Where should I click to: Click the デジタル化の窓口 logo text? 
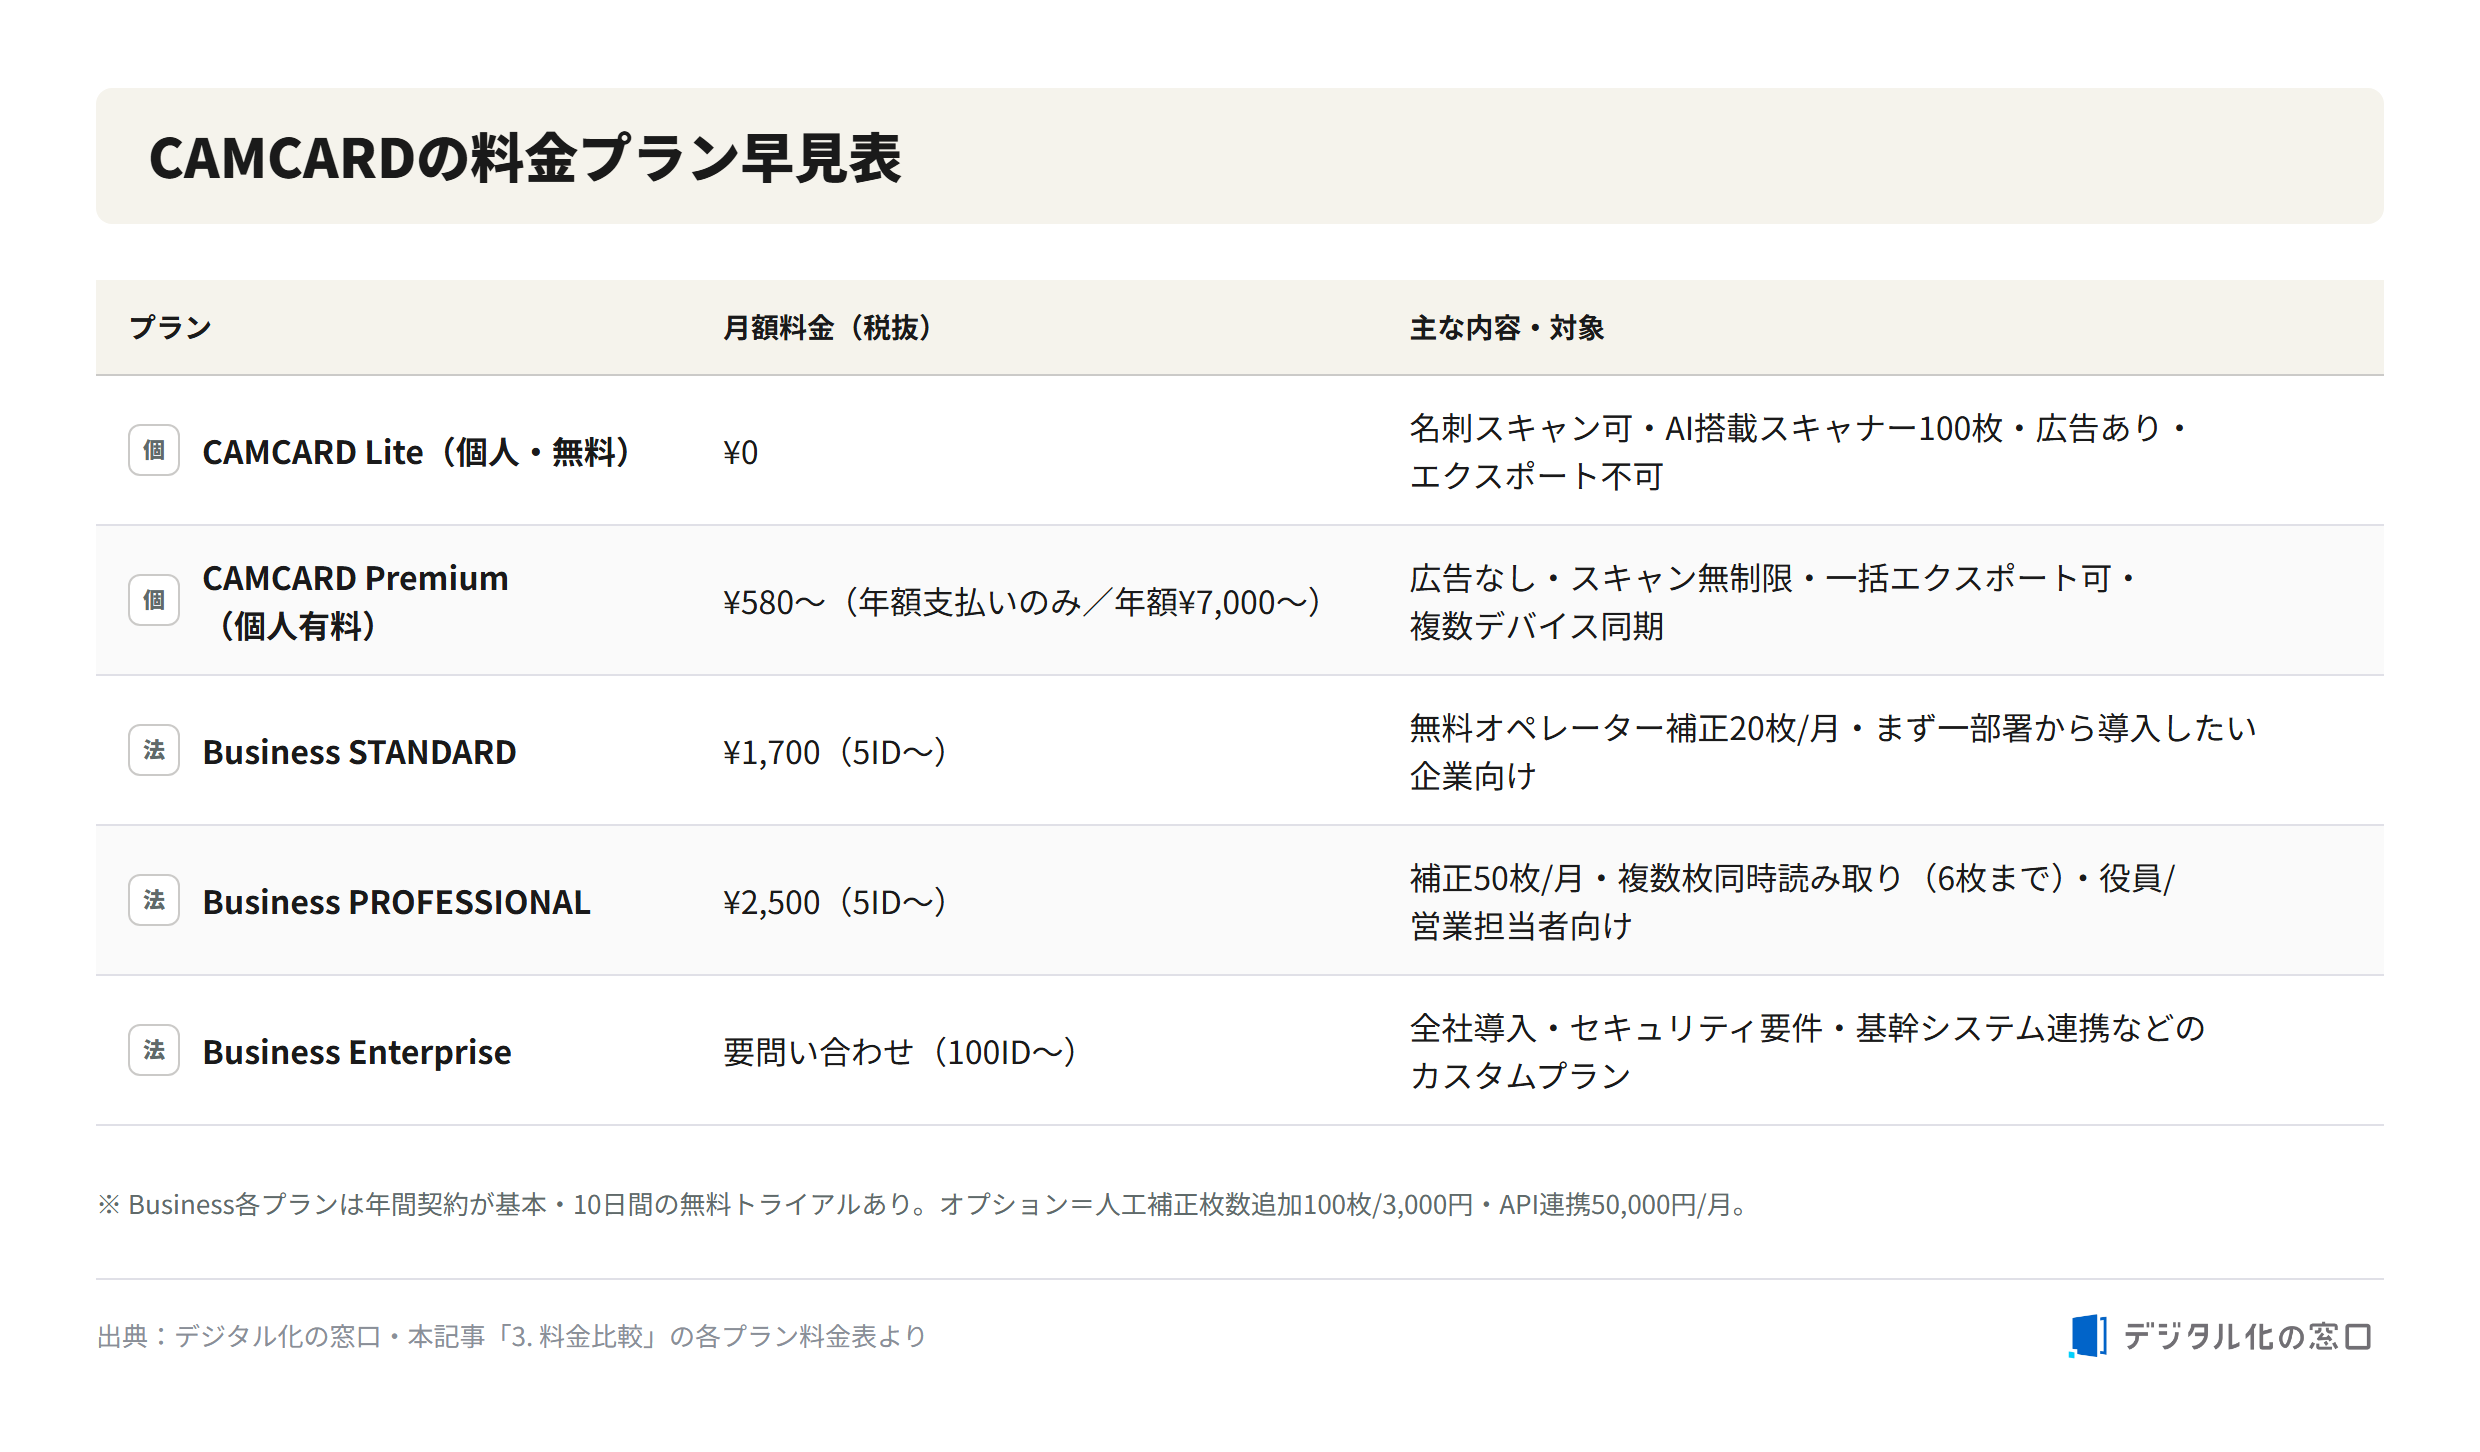click(2247, 1336)
